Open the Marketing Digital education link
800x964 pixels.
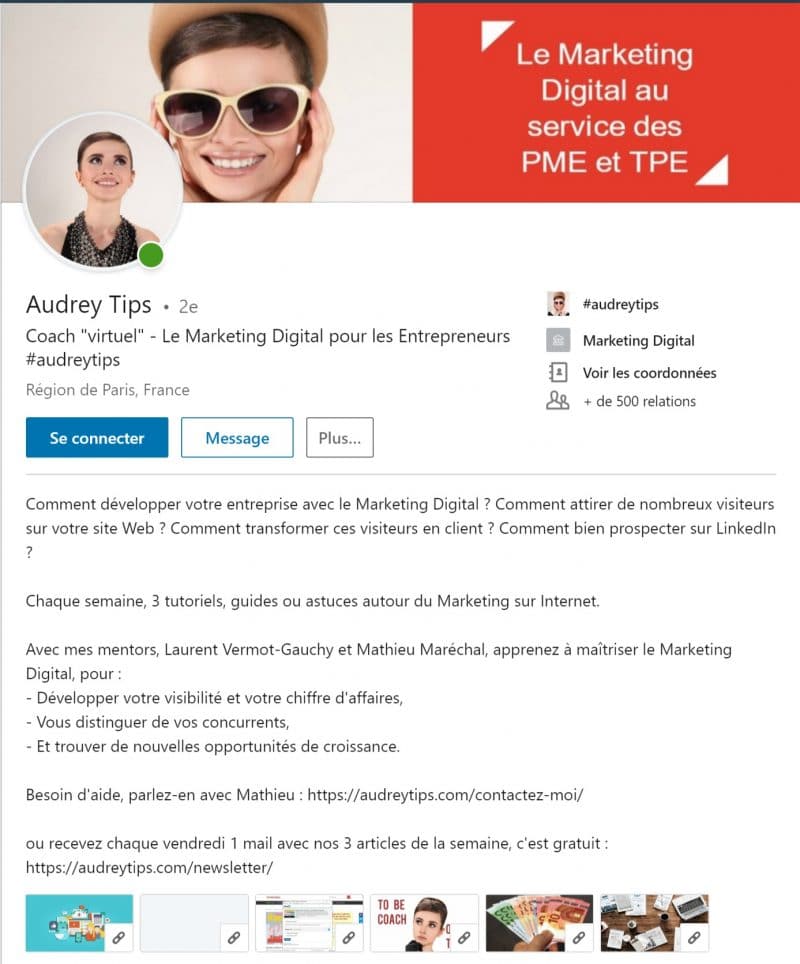point(638,340)
